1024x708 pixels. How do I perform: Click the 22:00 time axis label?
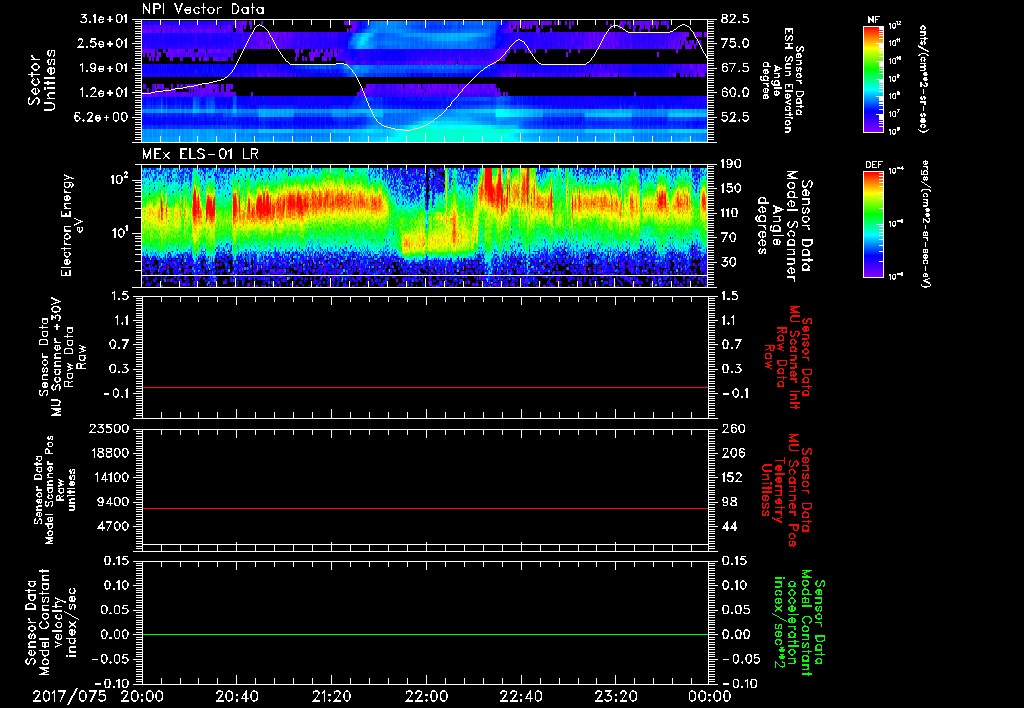(x=426, y=696)
